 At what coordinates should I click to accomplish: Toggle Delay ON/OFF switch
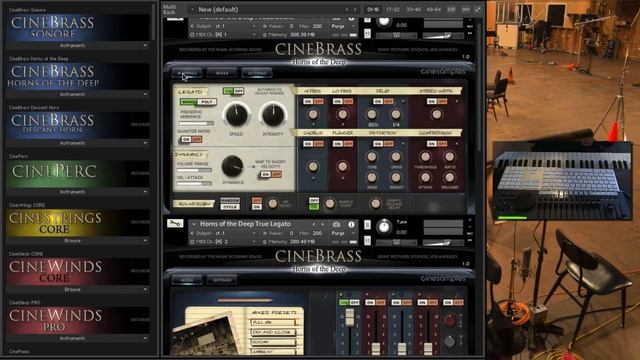click(x=383, y=101)
